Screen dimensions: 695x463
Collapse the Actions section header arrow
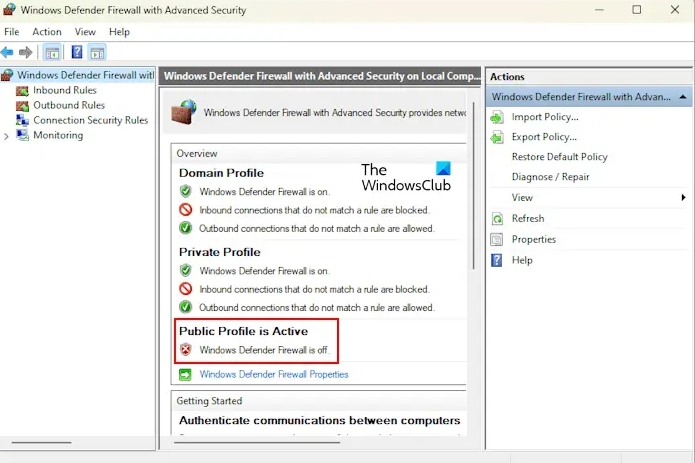[x=683, y=97]
